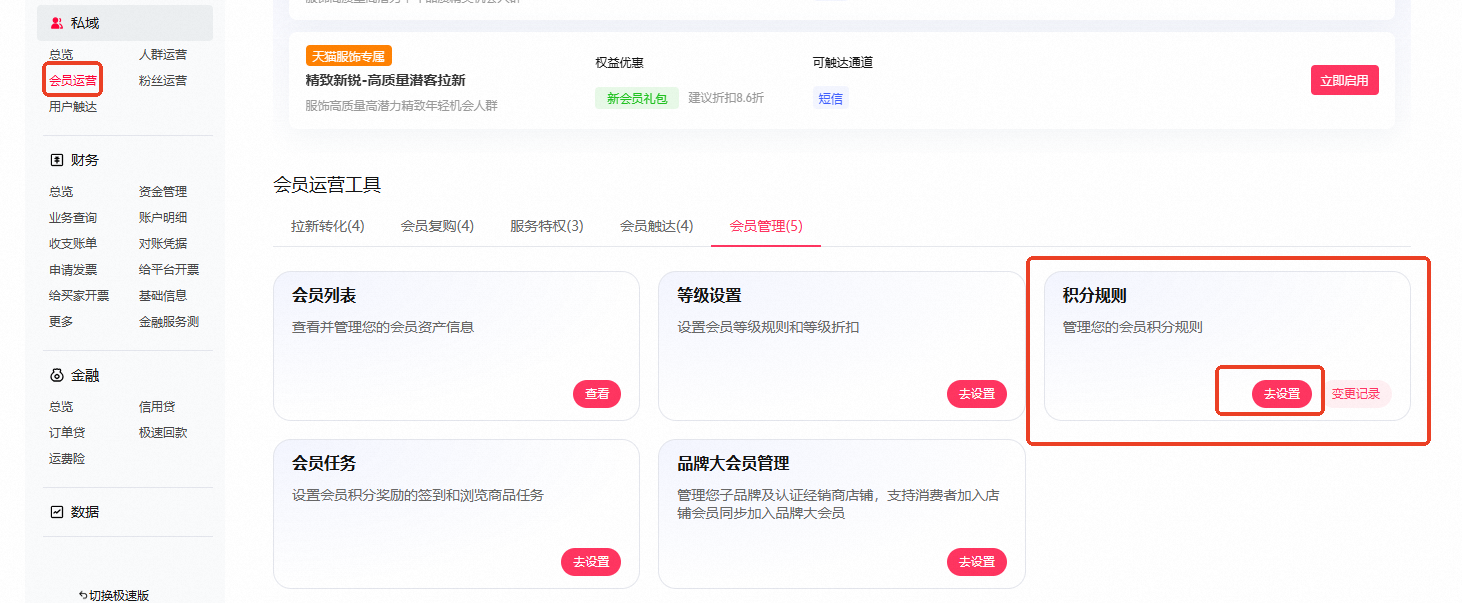Image resolution: width=1462 pixels, height=603 pixels.
Task: Click the 财务 section icon
Action: 57,160
